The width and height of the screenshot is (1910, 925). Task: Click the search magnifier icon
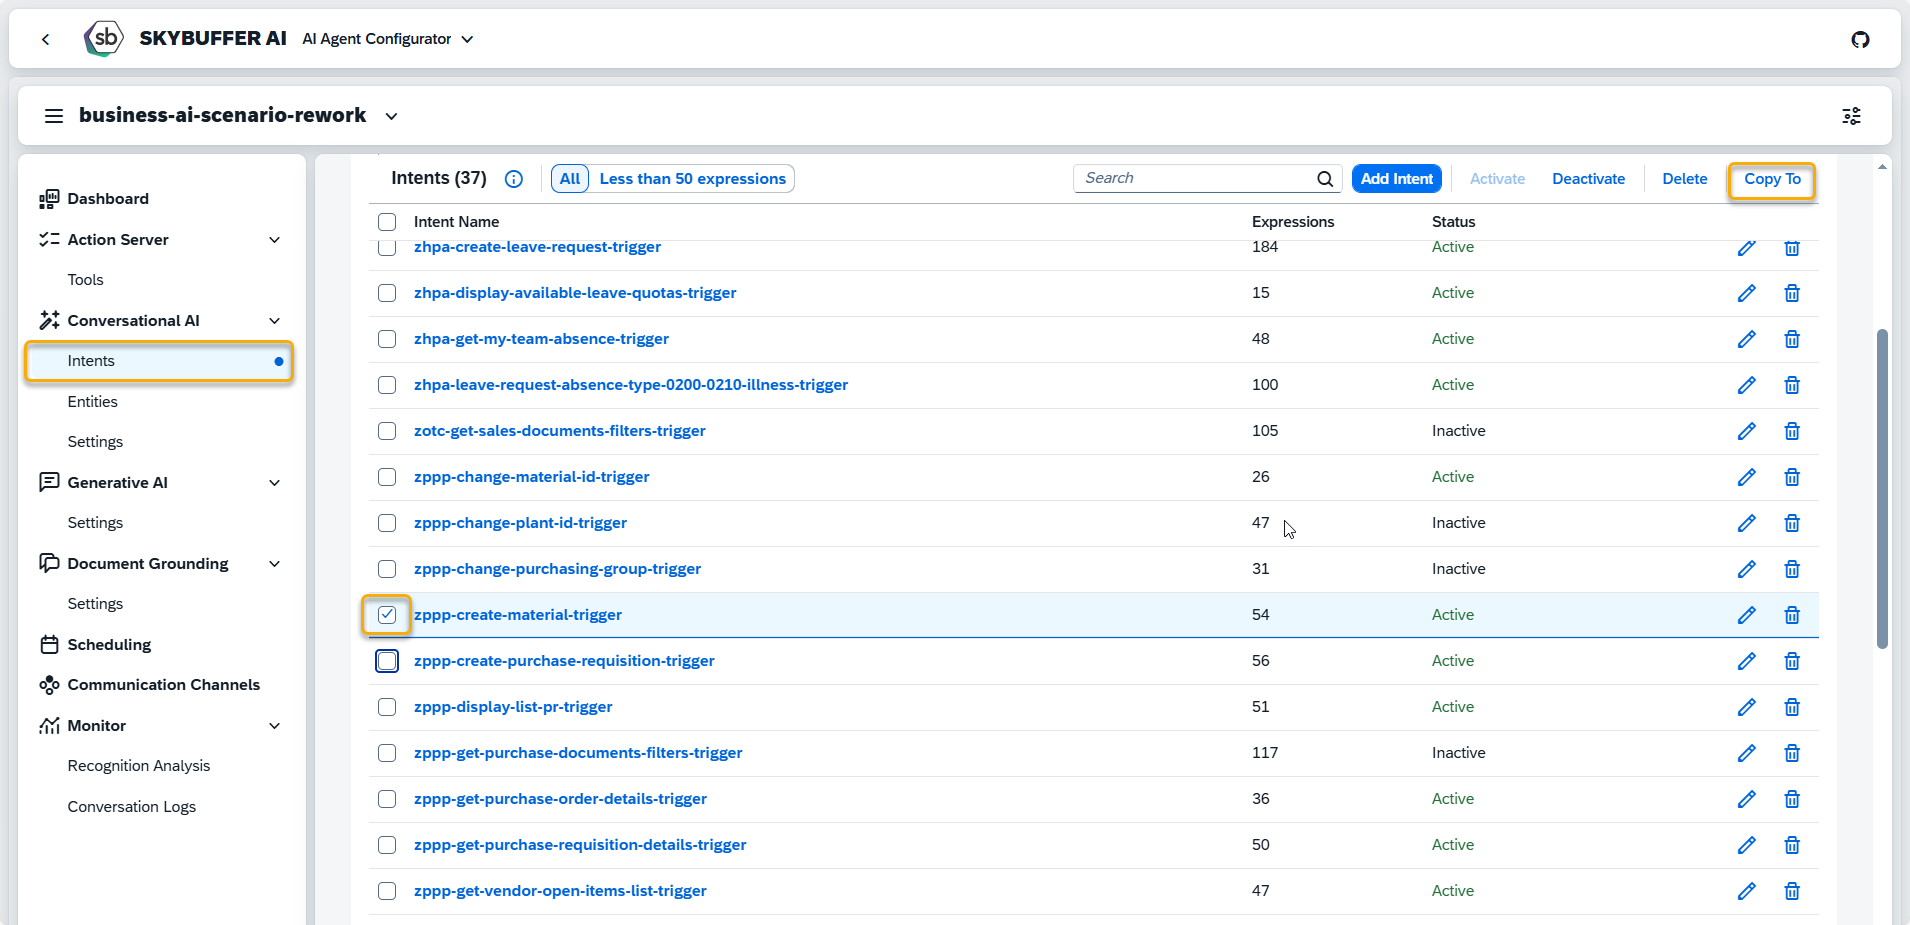tap(1325, 179)
